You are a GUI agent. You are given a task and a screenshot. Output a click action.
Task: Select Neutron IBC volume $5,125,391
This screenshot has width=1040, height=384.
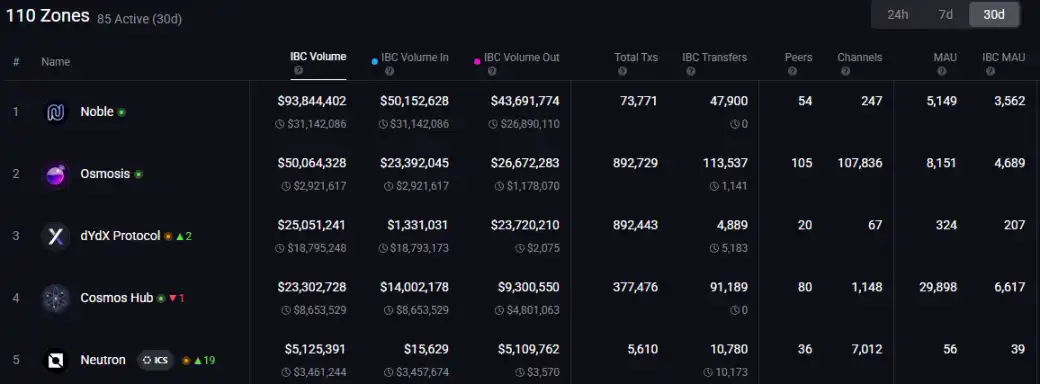315,349
